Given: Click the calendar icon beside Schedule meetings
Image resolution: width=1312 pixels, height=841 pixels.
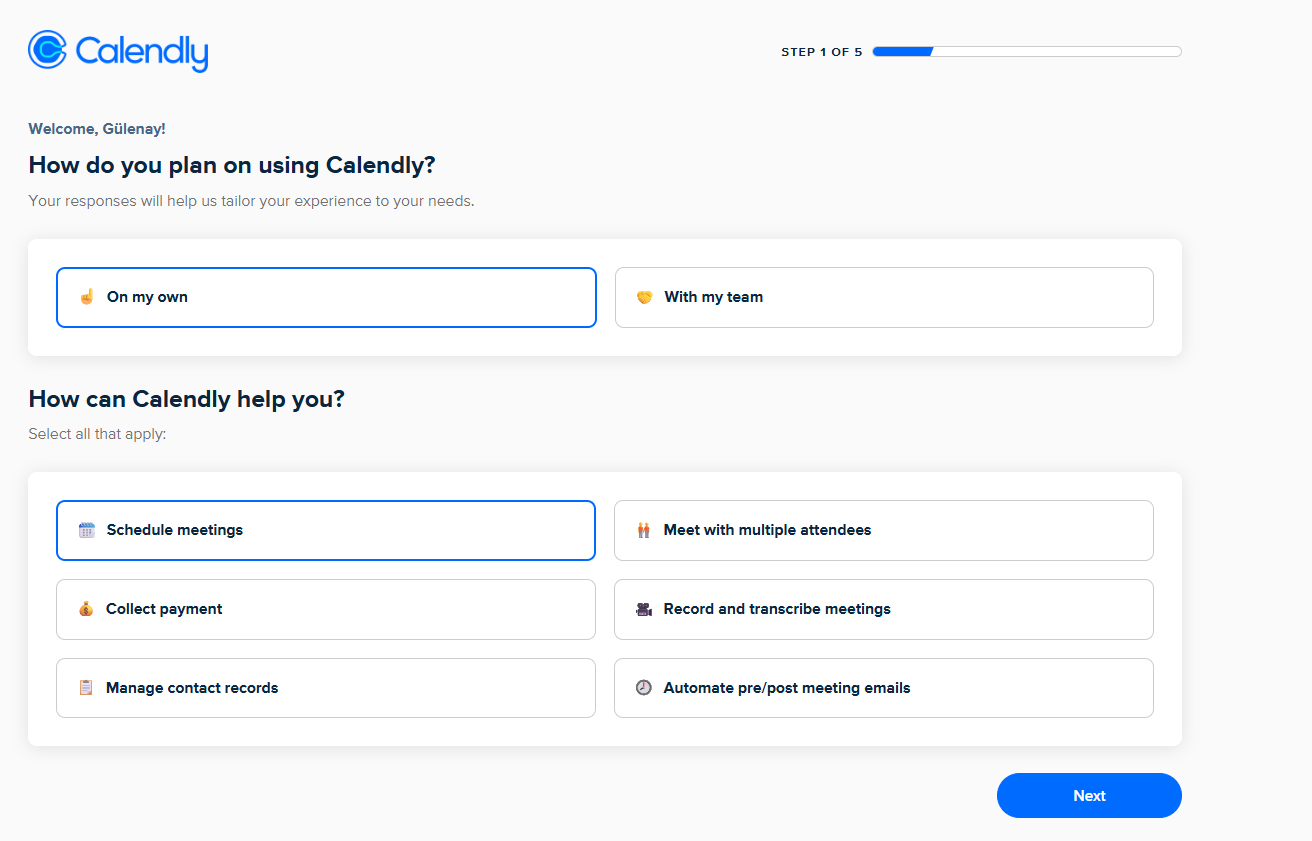Looking at the screenshot, I should tap(87, 530).
